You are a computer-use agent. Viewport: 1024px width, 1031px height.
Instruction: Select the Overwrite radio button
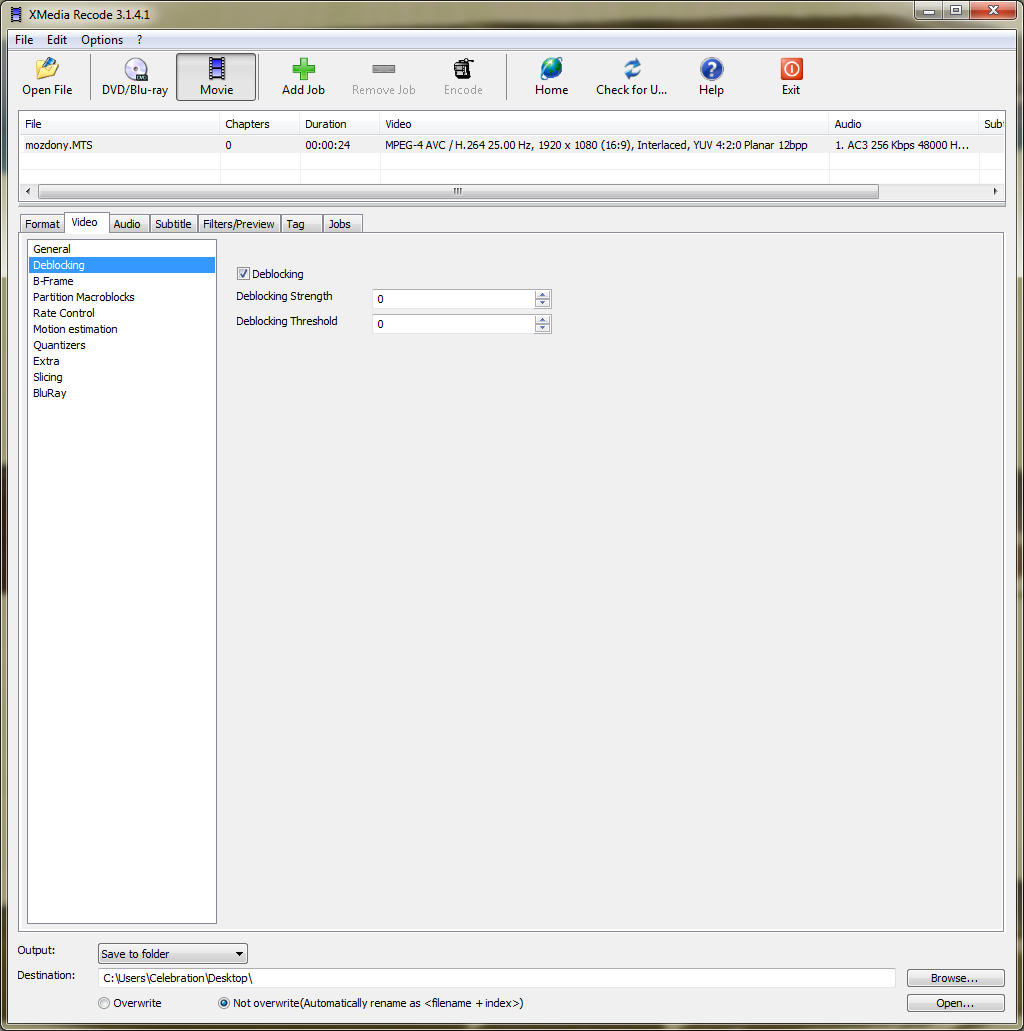tap(104, 1003)
